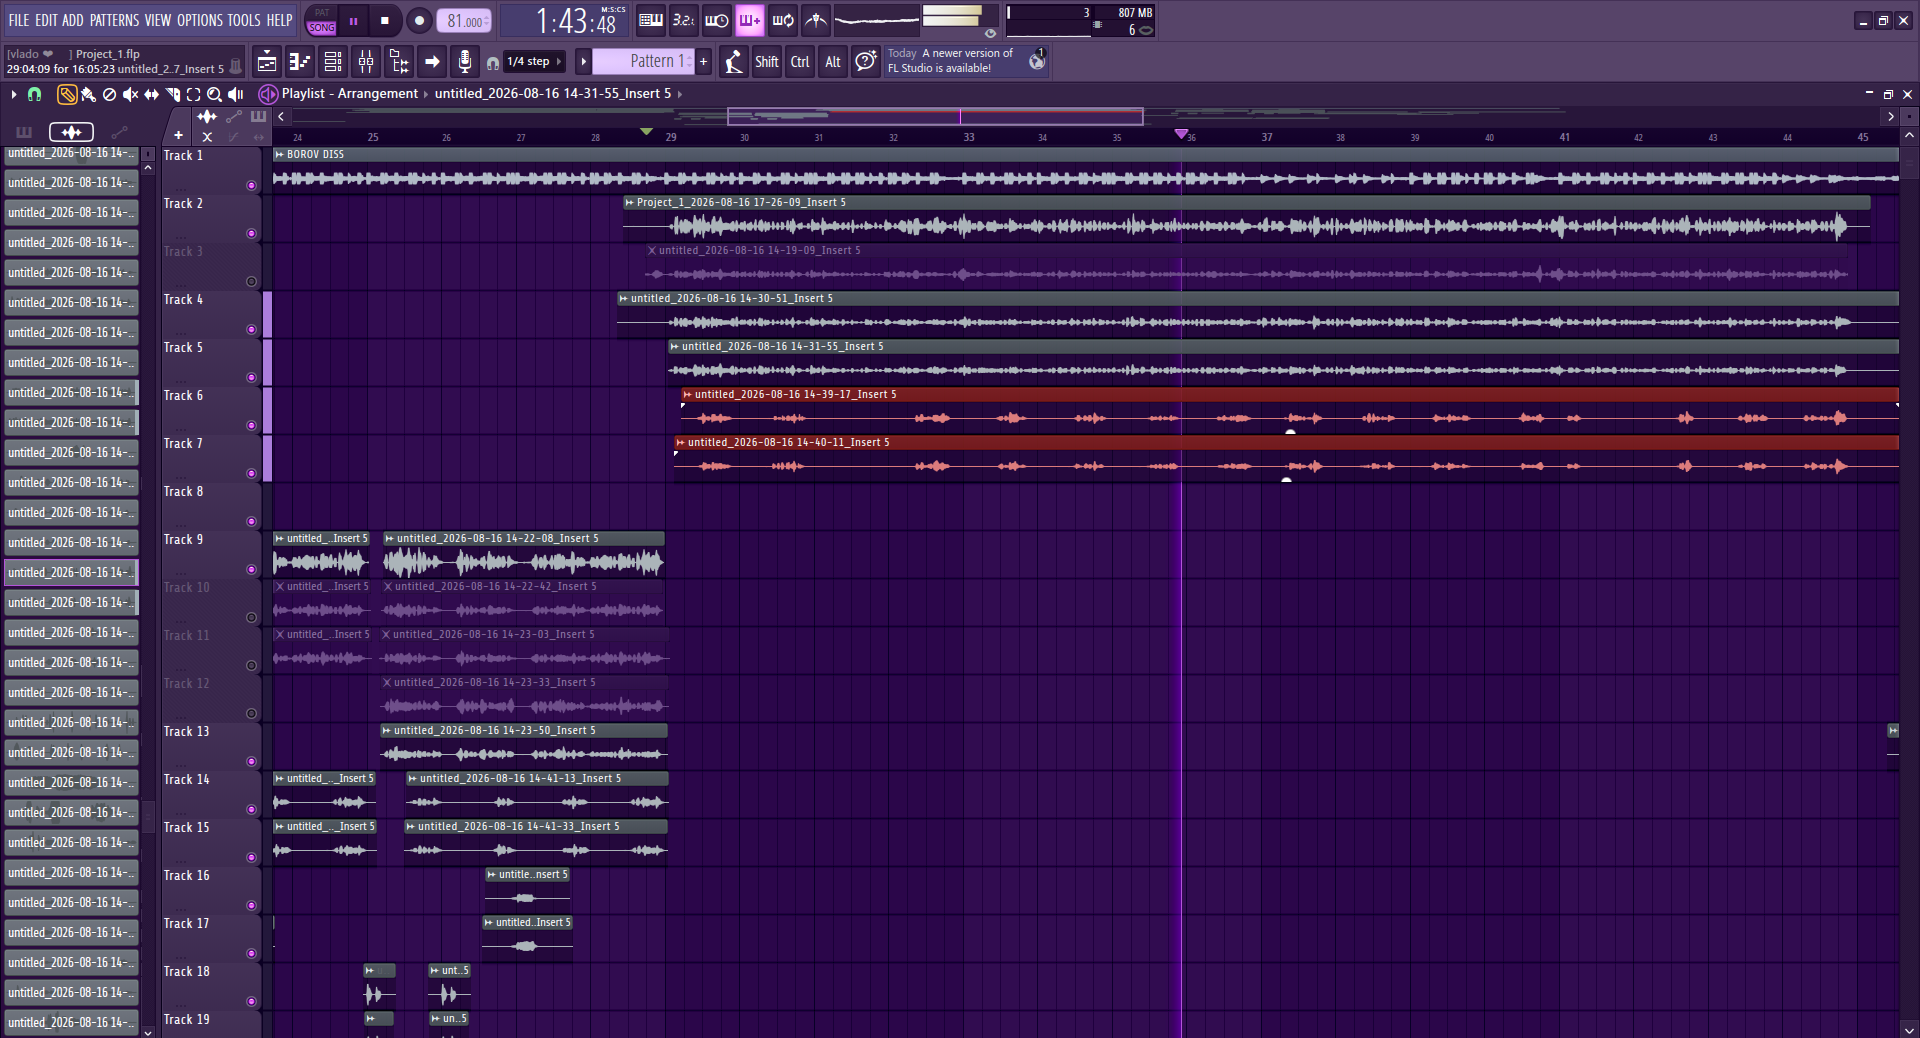Click the add new pattern plus button

pos(704,62)
